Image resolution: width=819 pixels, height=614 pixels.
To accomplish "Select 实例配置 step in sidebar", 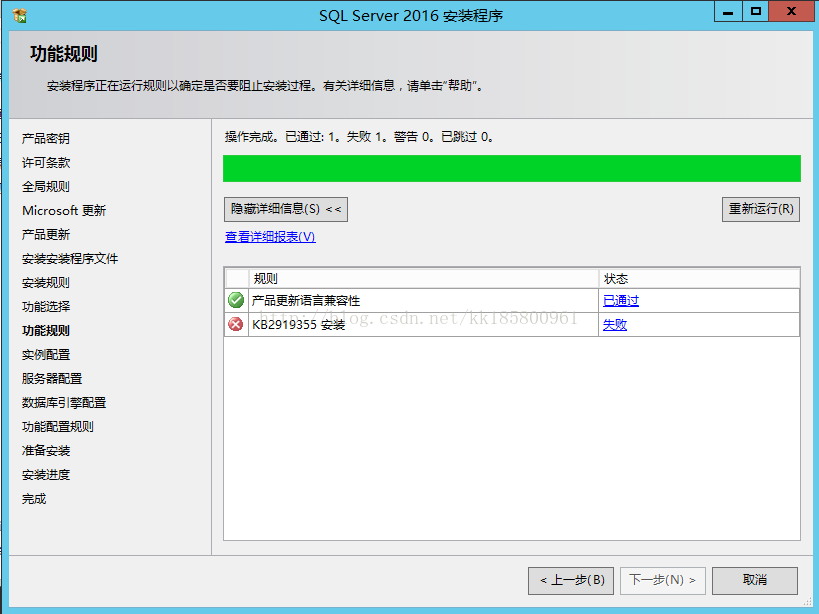I will point(46,355).
